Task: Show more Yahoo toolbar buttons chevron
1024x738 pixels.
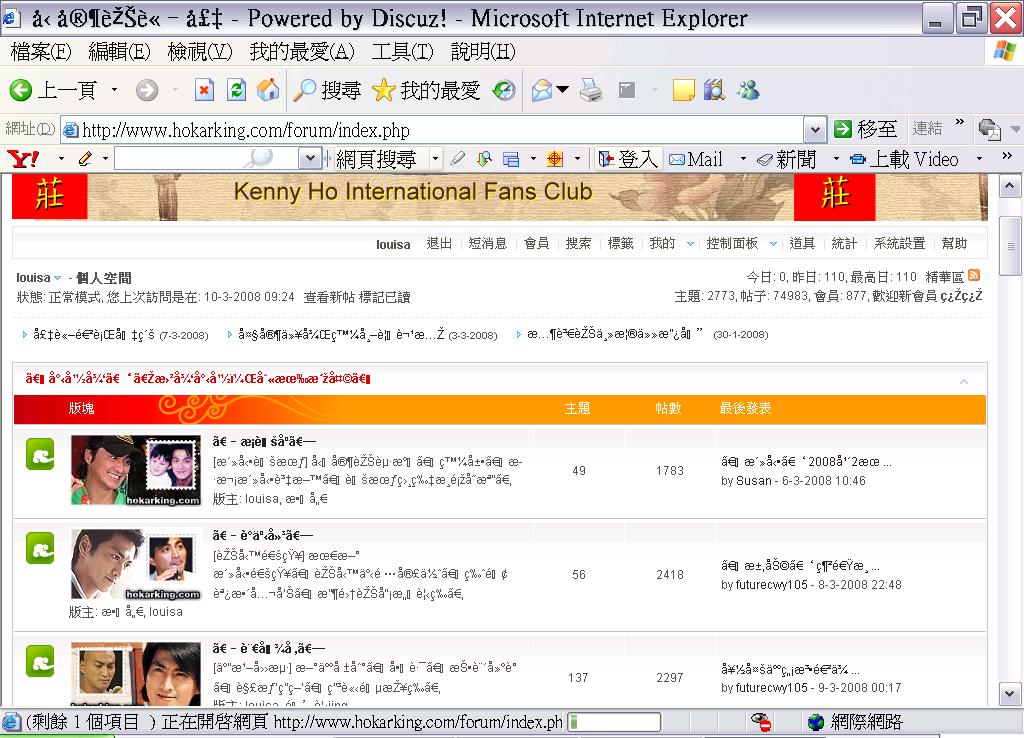Action: point(1006,156)
